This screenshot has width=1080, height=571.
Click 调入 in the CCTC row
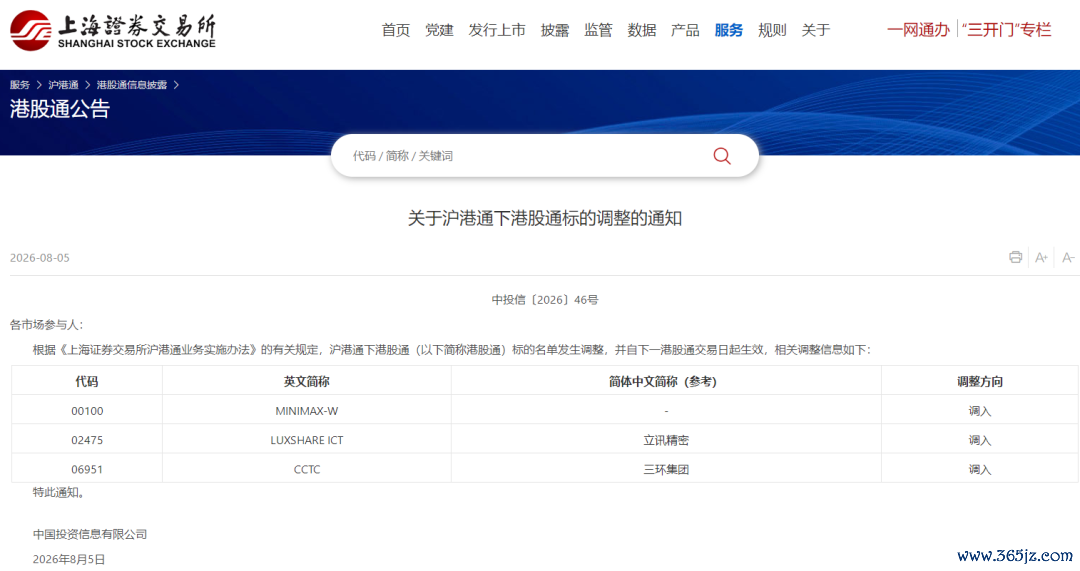coord(979,470)
